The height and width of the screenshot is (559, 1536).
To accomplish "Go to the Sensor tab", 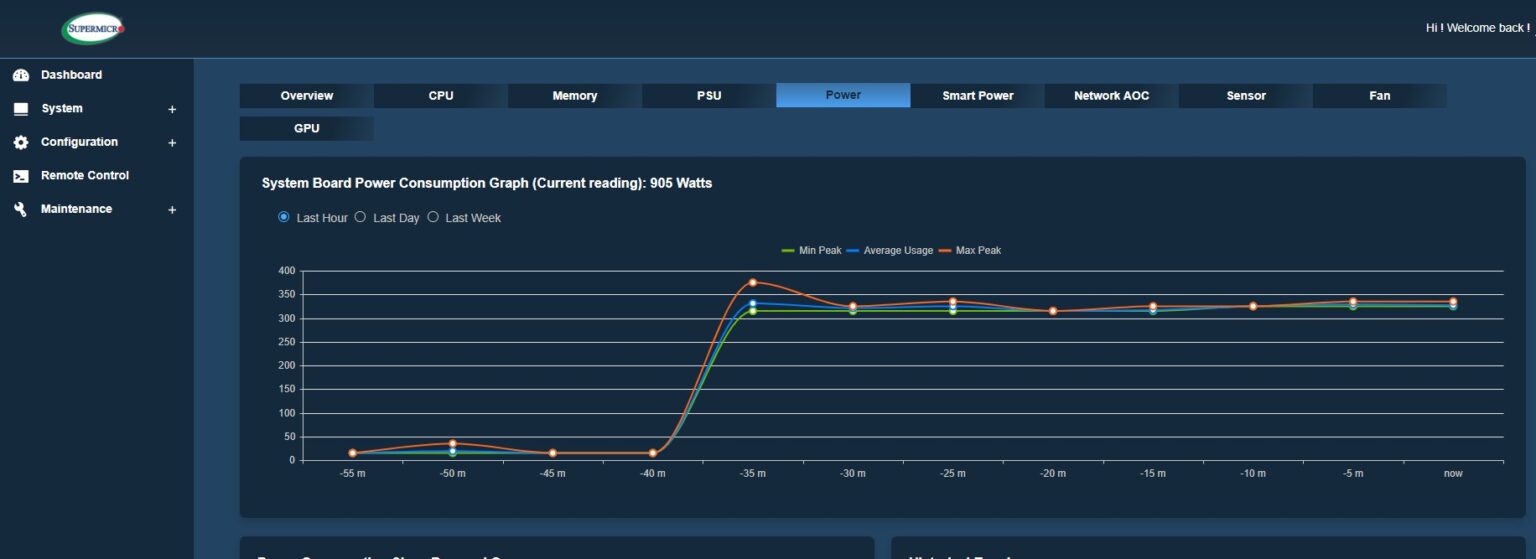I will pyautogui.click(x=1246, y=96).
